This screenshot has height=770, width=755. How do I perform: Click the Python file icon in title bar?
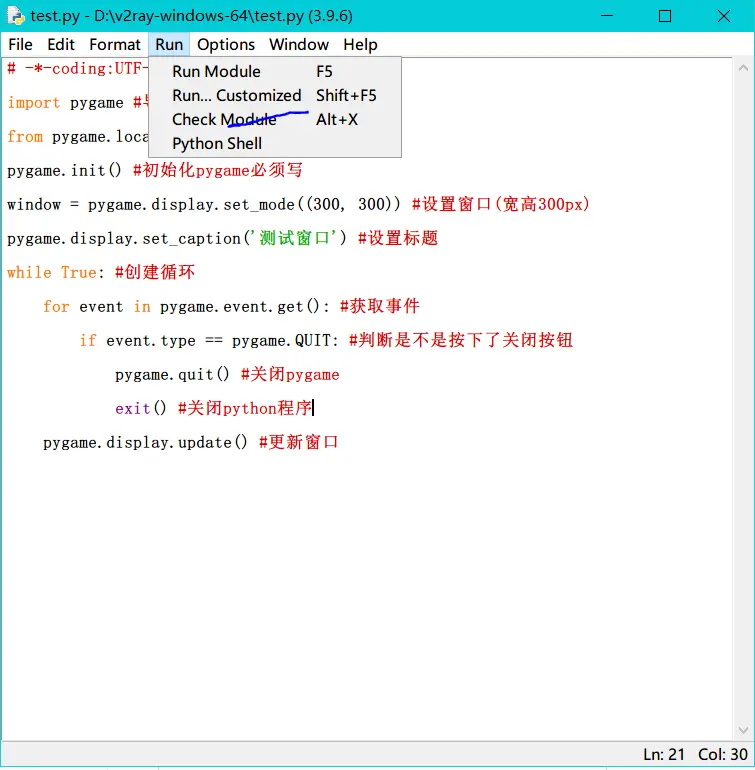(x=16, y=16)
